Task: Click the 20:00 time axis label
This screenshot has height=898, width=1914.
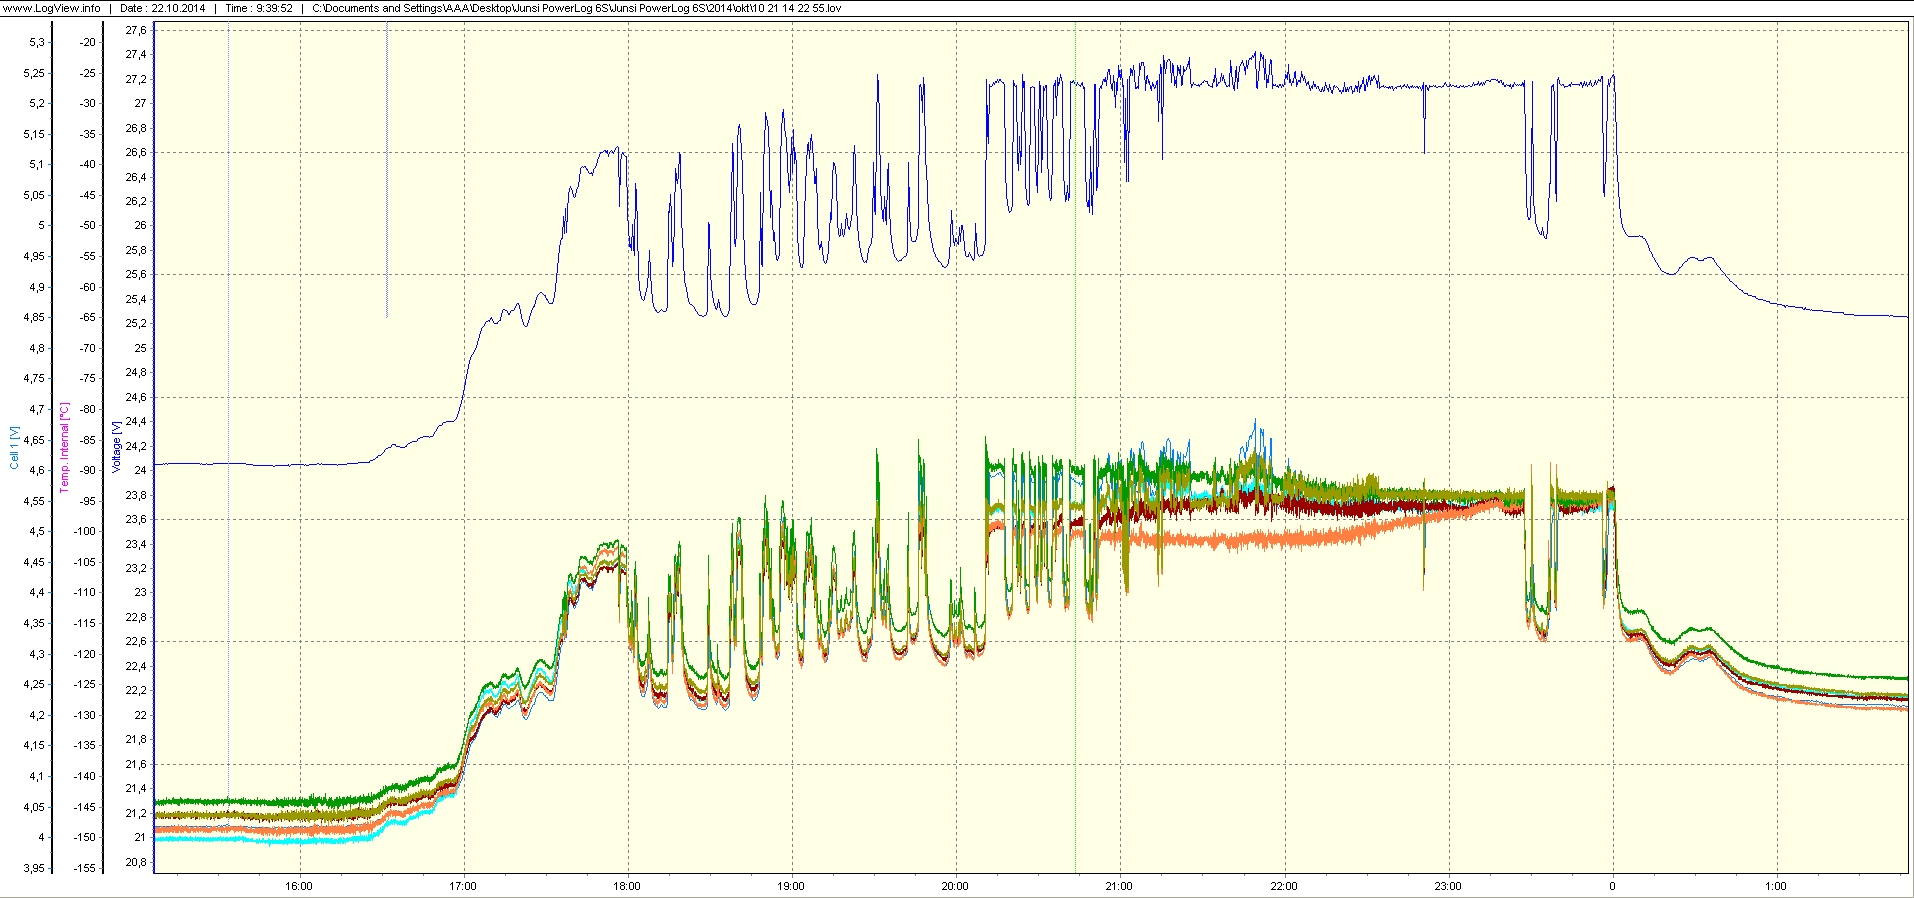Action: point(955,886)
